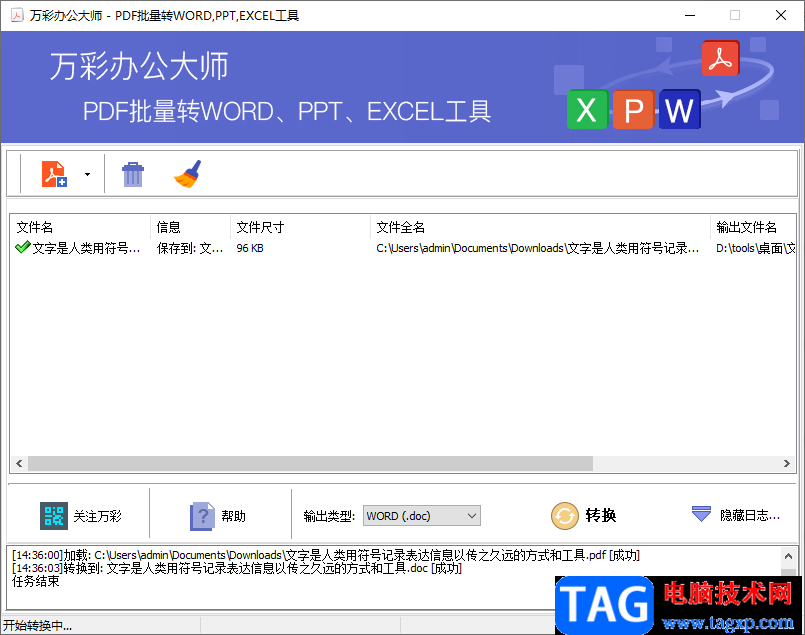Click the green checkmark status icon
The image size is (805, 635).
click(x=23, y=247)
